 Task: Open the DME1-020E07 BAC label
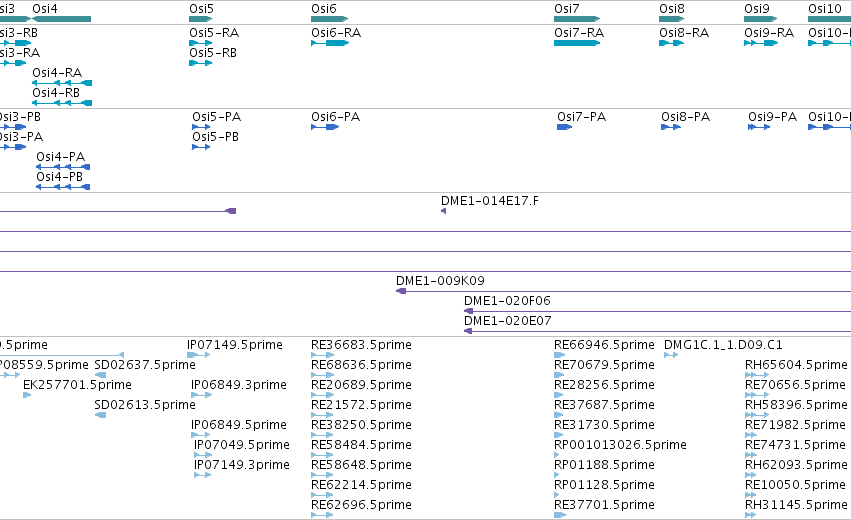pyautogui.click(x=507, y=321)
